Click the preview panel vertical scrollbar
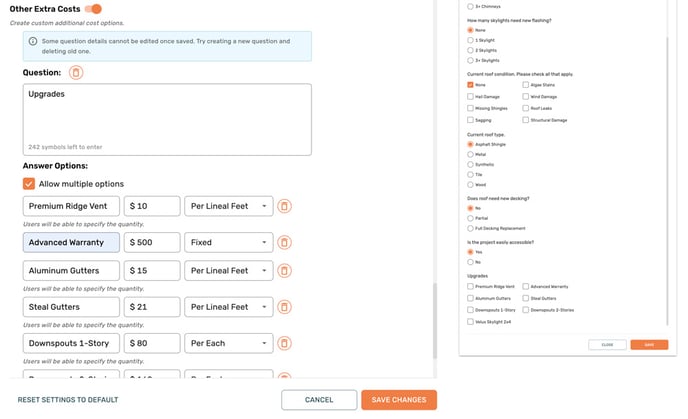The height and width of the screenshot is (419, 688). (667, 181)
